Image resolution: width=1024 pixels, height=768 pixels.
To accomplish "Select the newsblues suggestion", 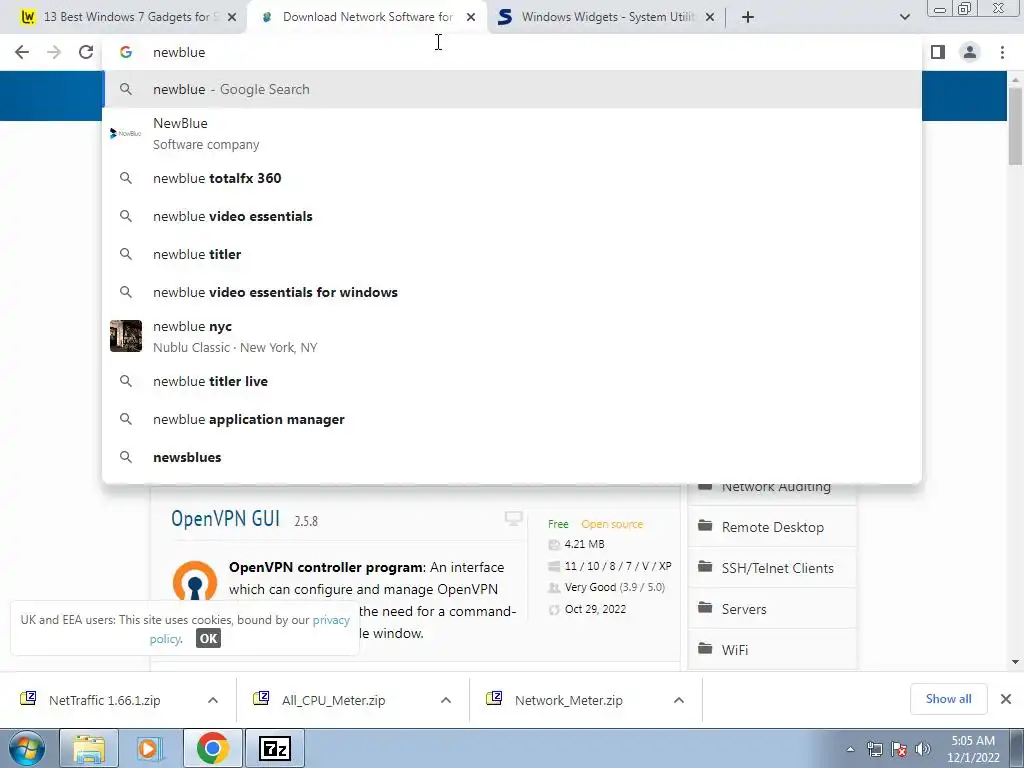I will pos(512,457).
